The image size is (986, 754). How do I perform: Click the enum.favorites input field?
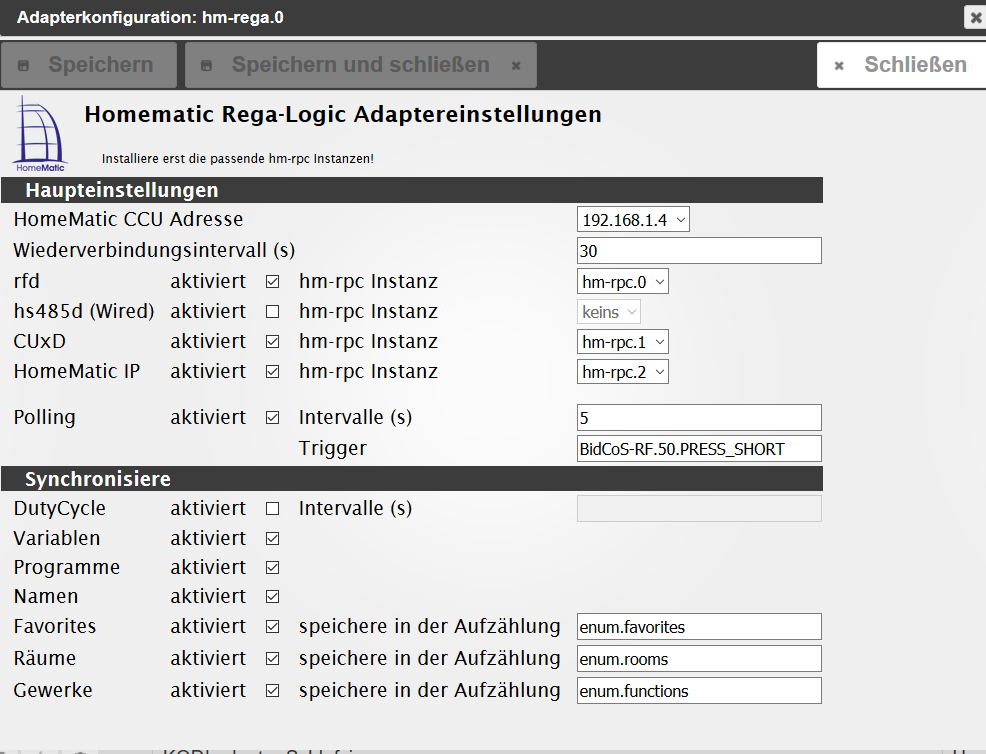pos(699,627)
